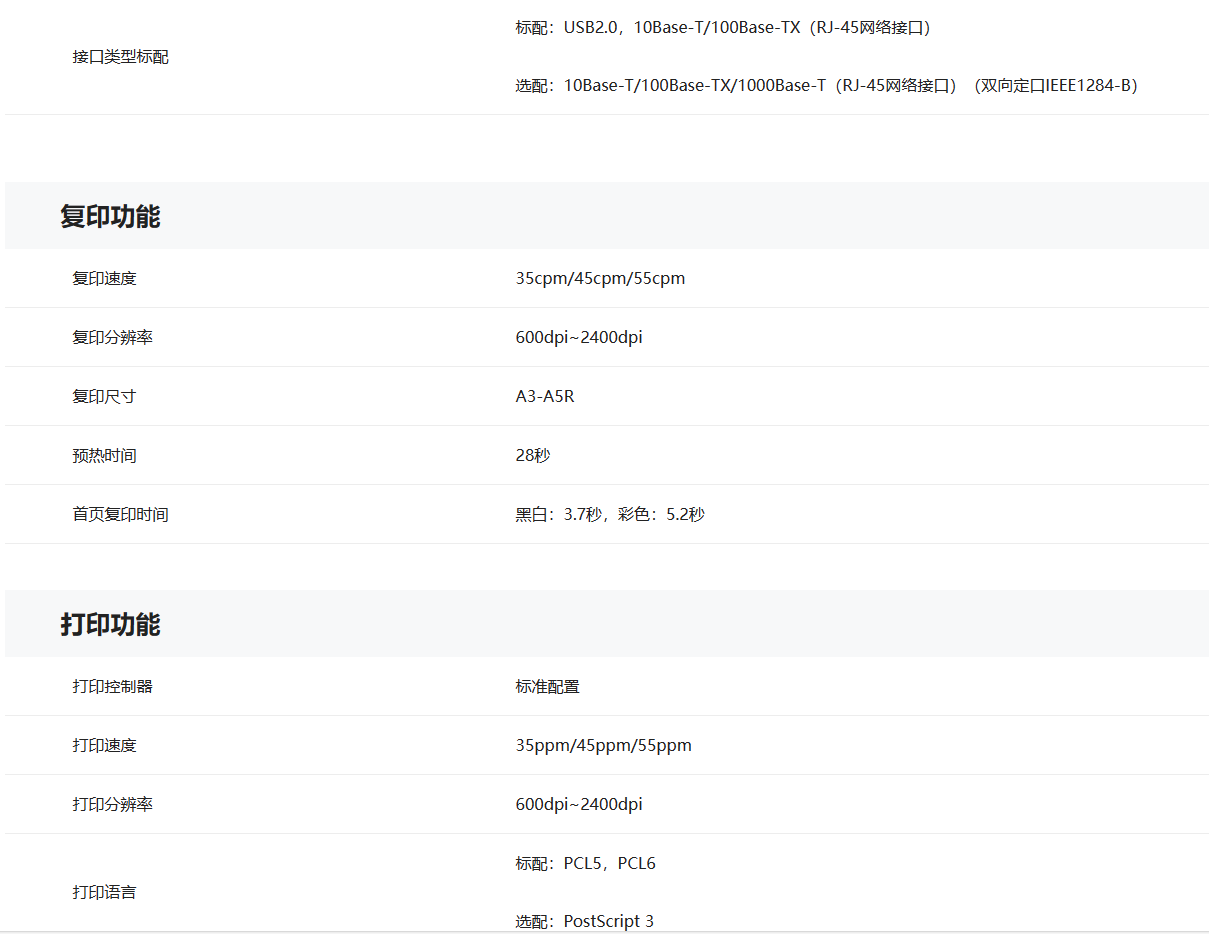Screen dimensions: 1209x934
Task: Click the 35cpm/45cpm/55cpm value
Action: coord(600,278)
